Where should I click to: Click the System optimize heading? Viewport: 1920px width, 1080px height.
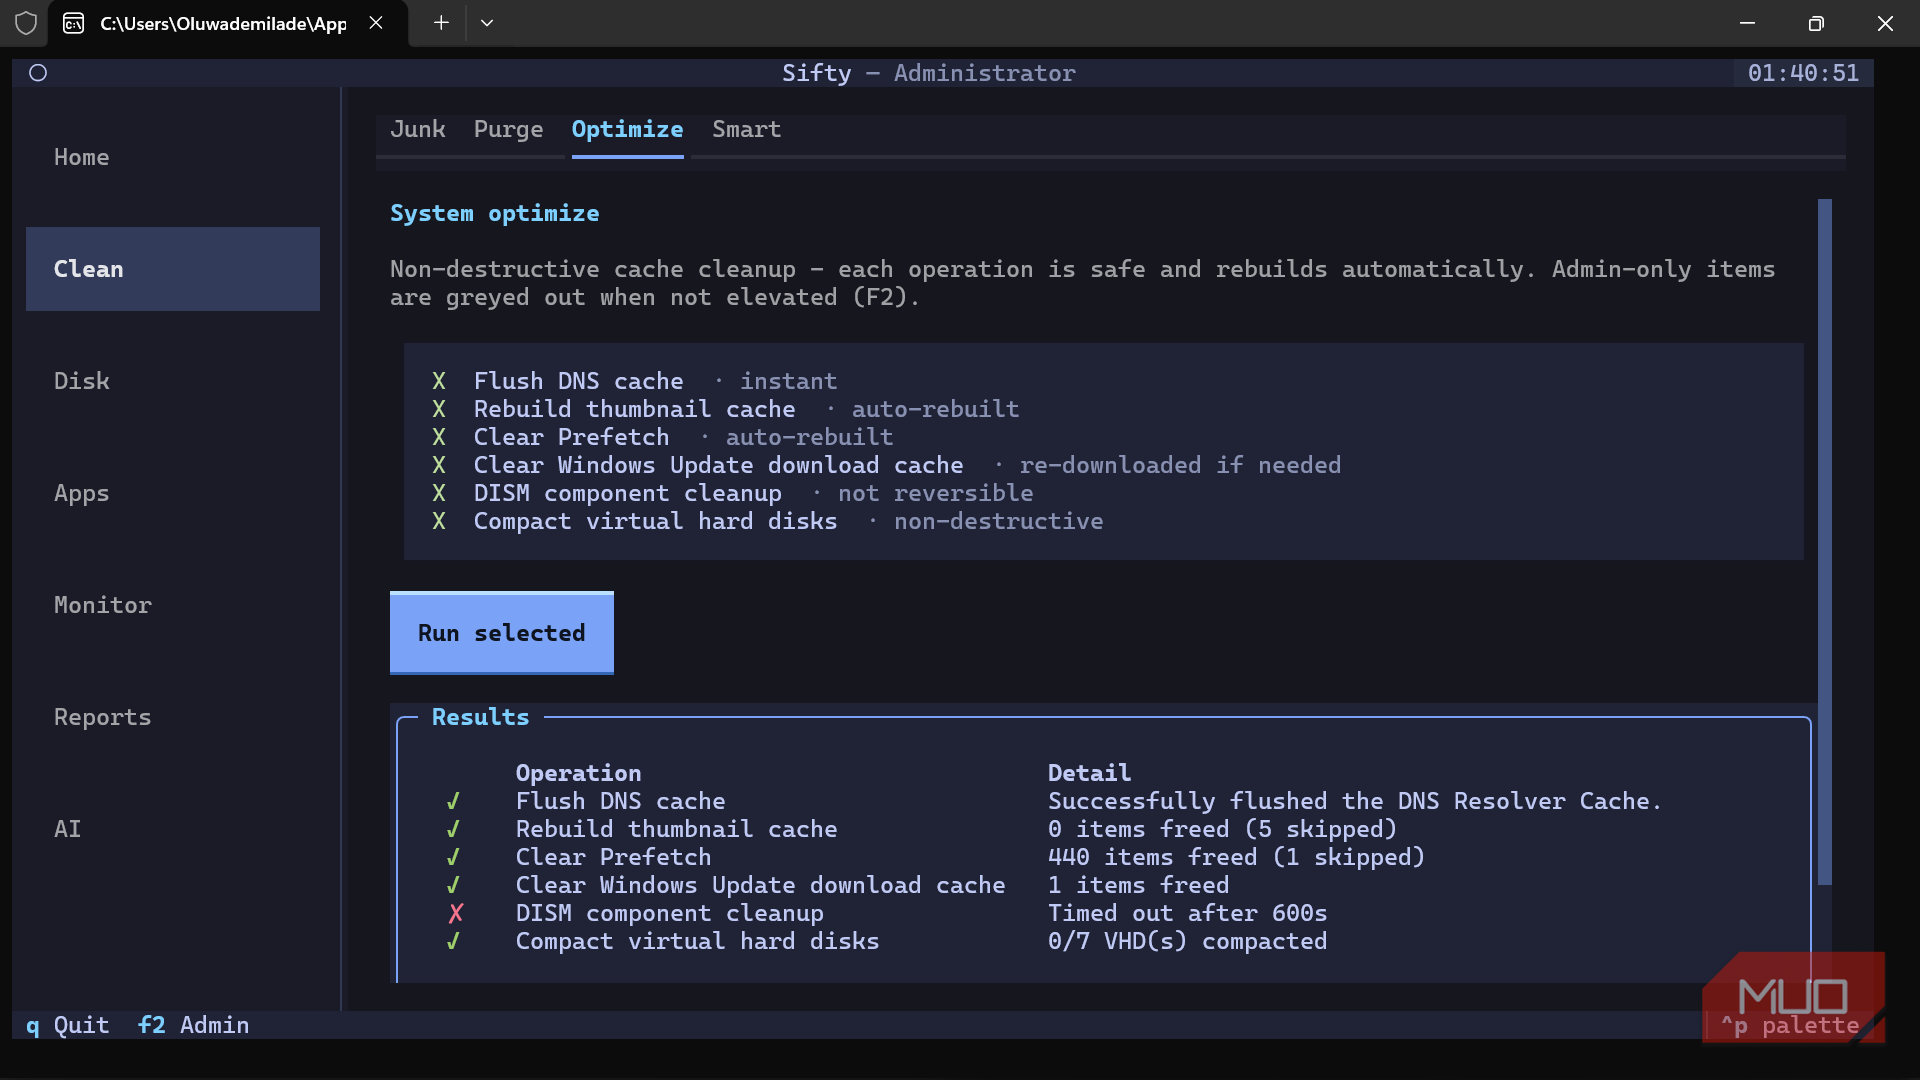495,213
